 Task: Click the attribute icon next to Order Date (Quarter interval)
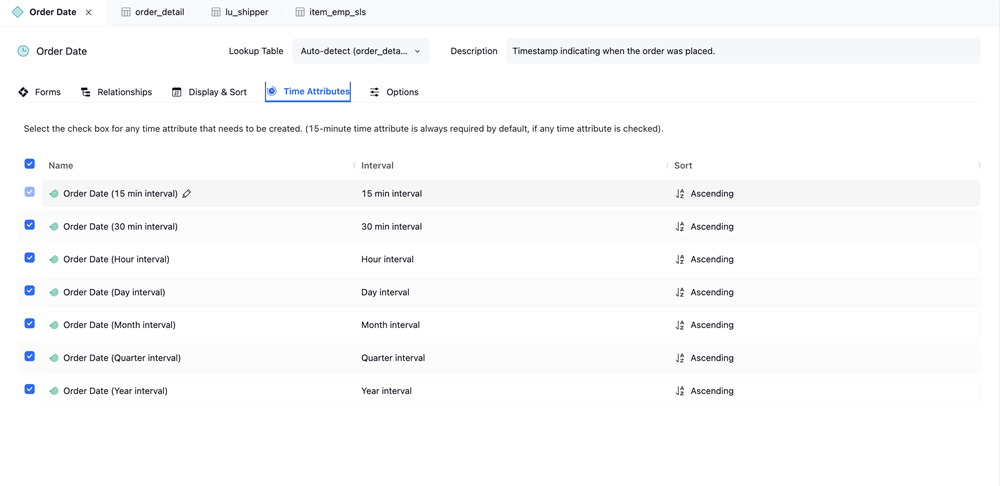click(x=54, y=358)
